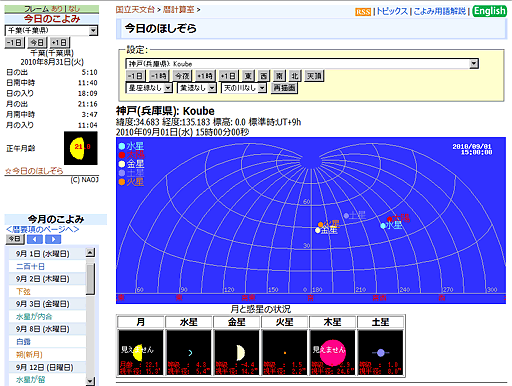
Task: Click the 太陽 marker on sky chart
Action: pyautogui.click(x=389, y=219)
